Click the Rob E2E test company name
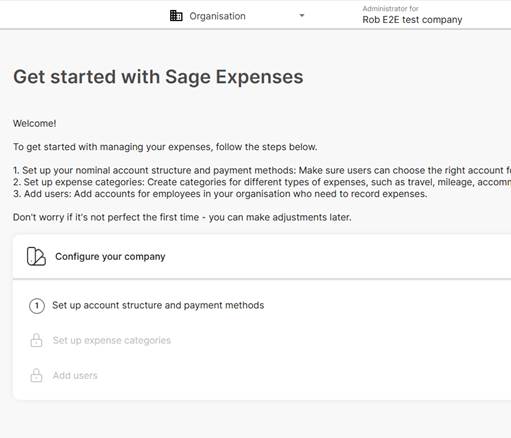Image resolution: width=511 pixels, height=438 pixels. [x=412, y=20]
